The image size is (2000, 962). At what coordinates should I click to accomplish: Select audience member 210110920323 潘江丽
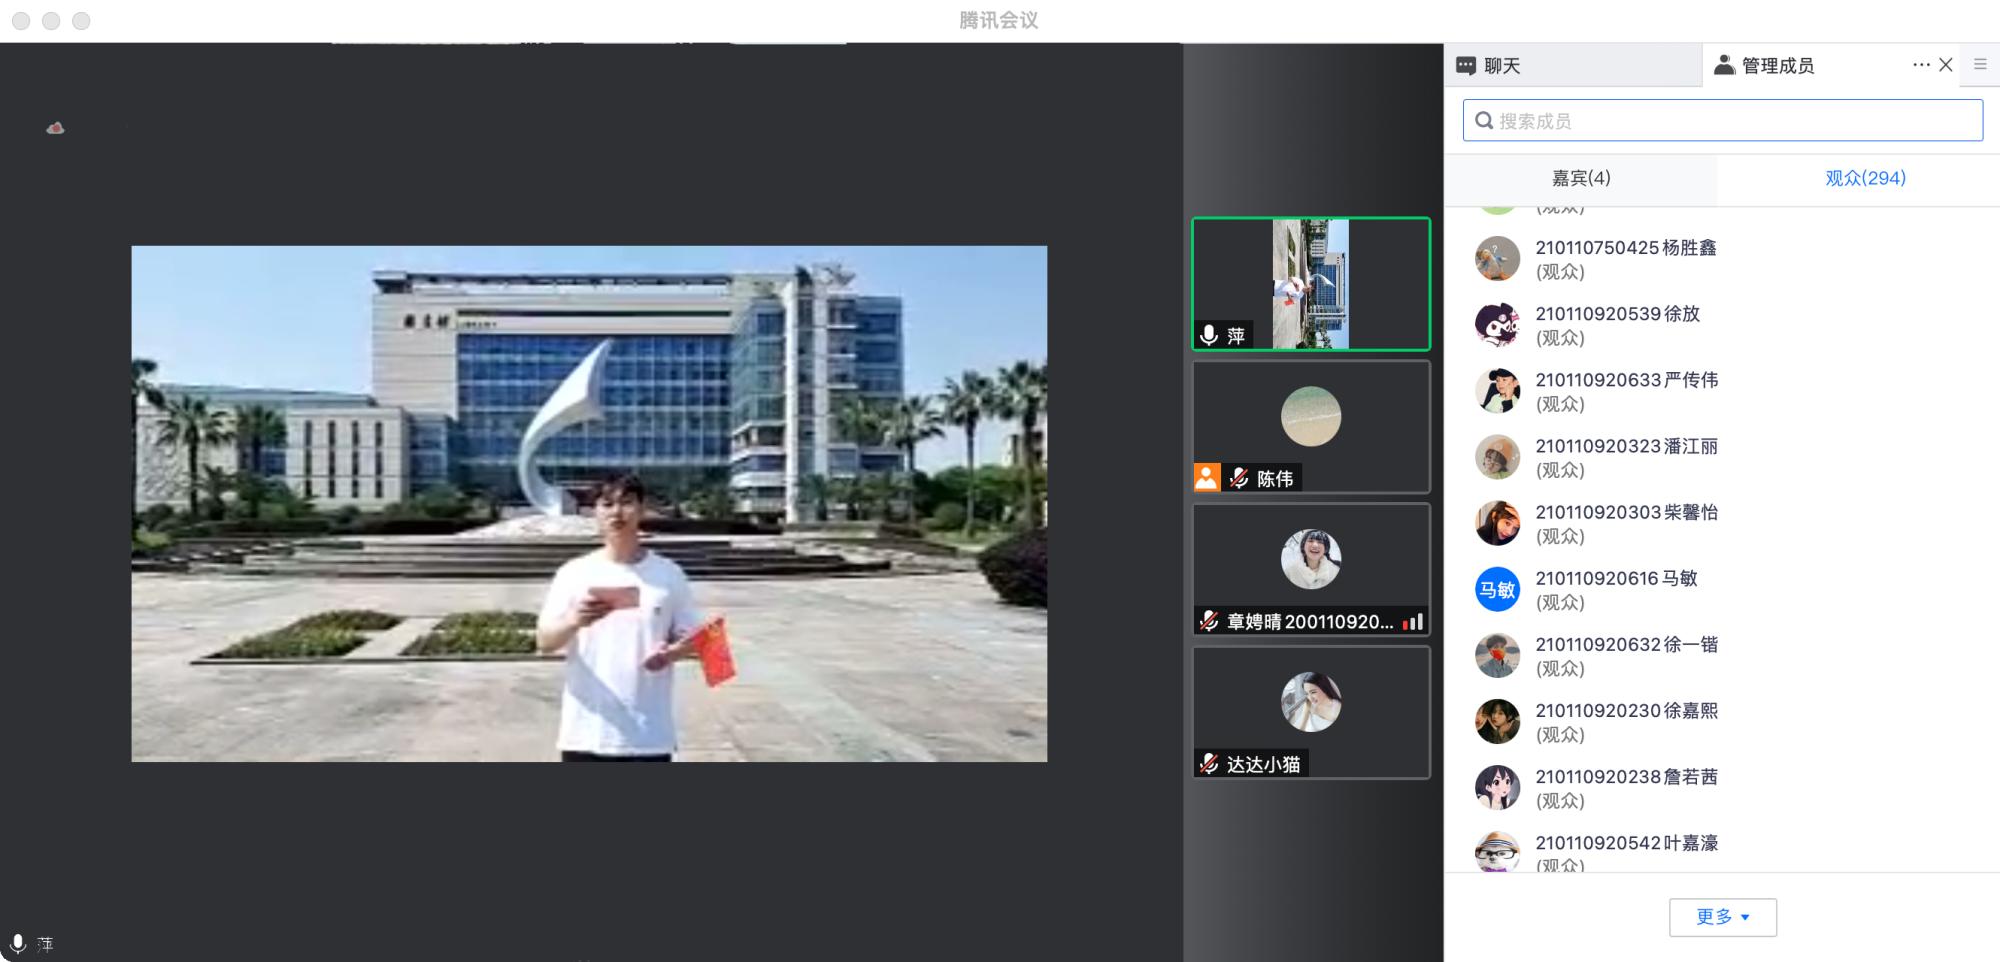click(x=1626, y=457)
